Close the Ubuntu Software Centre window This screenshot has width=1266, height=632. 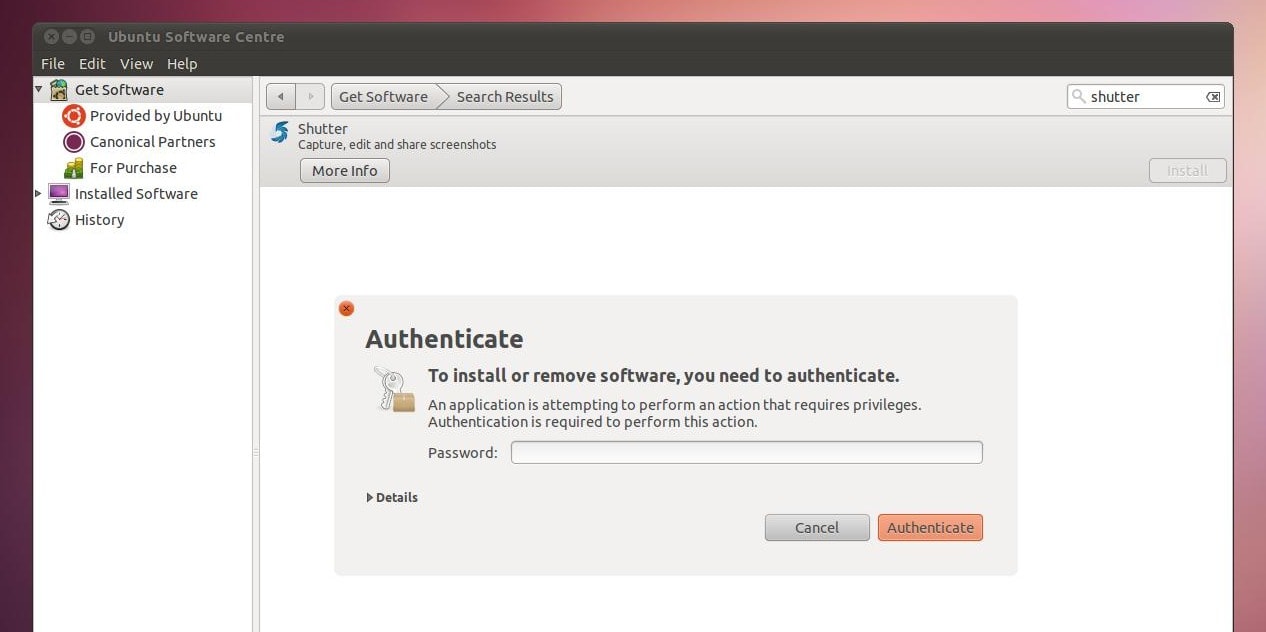coord(51,37)
